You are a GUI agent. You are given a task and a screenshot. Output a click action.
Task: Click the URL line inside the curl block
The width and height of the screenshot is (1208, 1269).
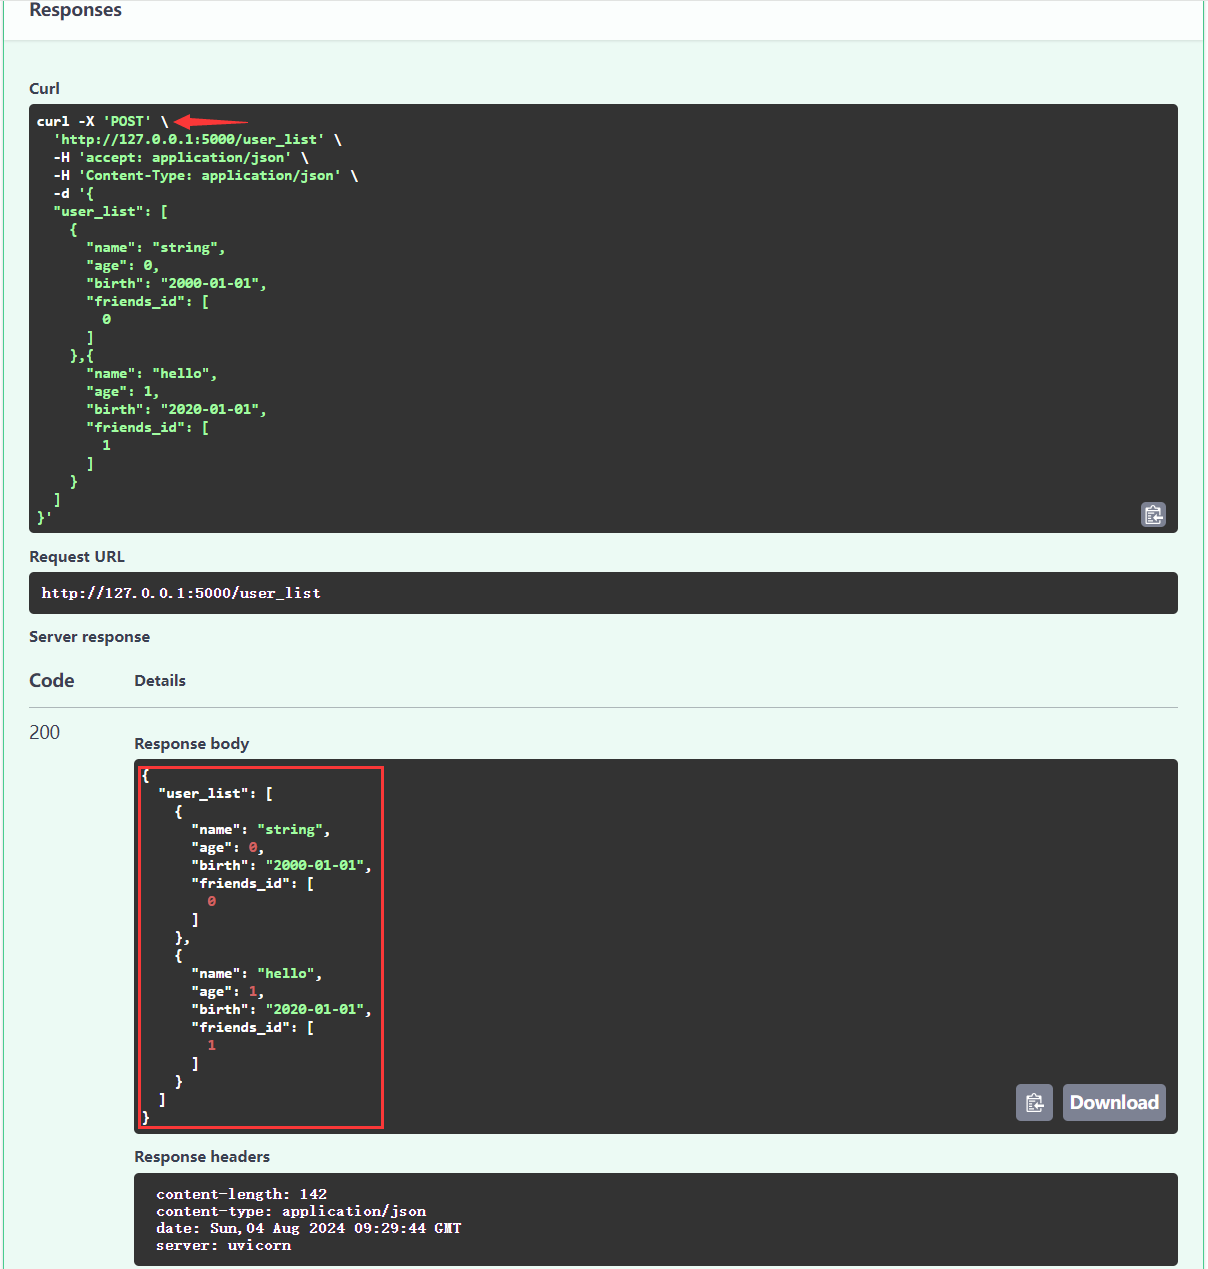(x=190, y=139)
